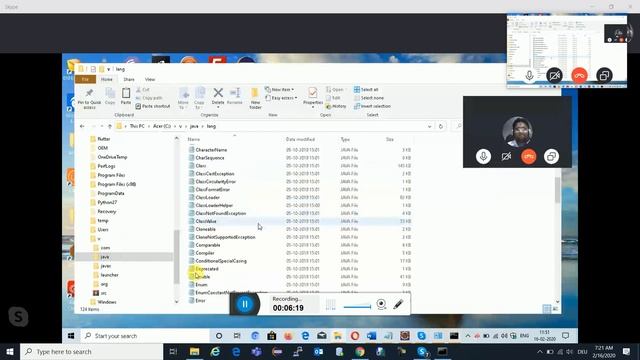Click the folder tree scrollbar

(x=176, y=257)
